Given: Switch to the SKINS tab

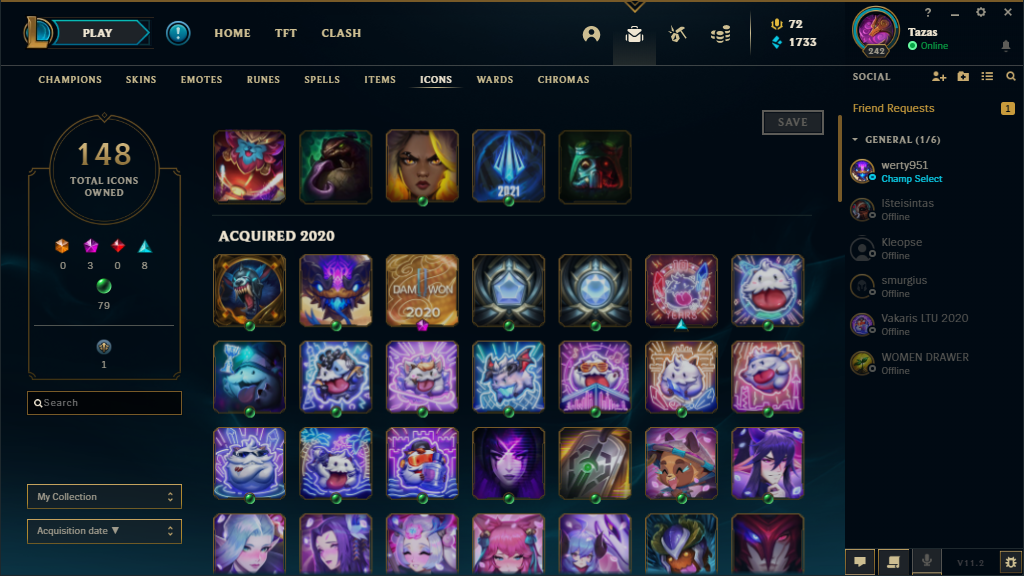Looking at the screenshot, I should tap(141, 80).
